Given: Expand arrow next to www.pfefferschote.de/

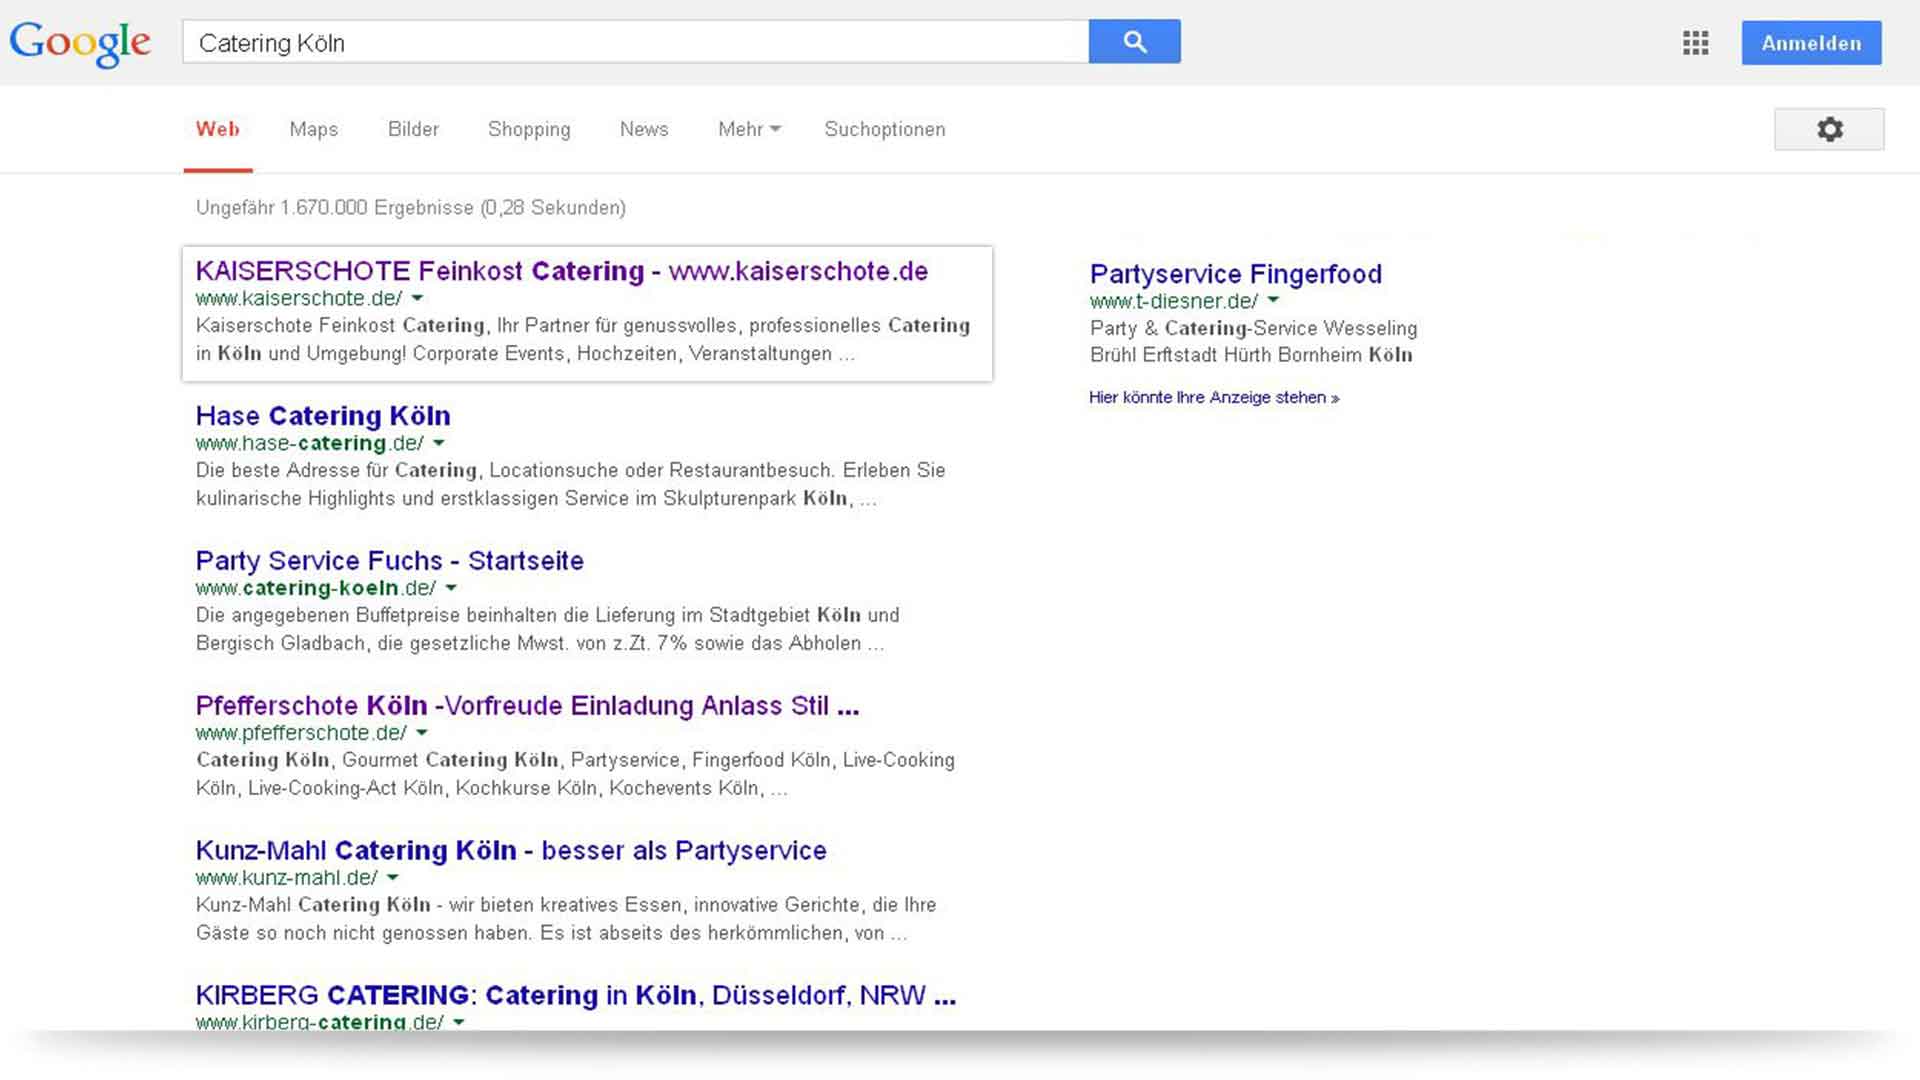Looking at the screenshot, I should (x=421, y=733).
